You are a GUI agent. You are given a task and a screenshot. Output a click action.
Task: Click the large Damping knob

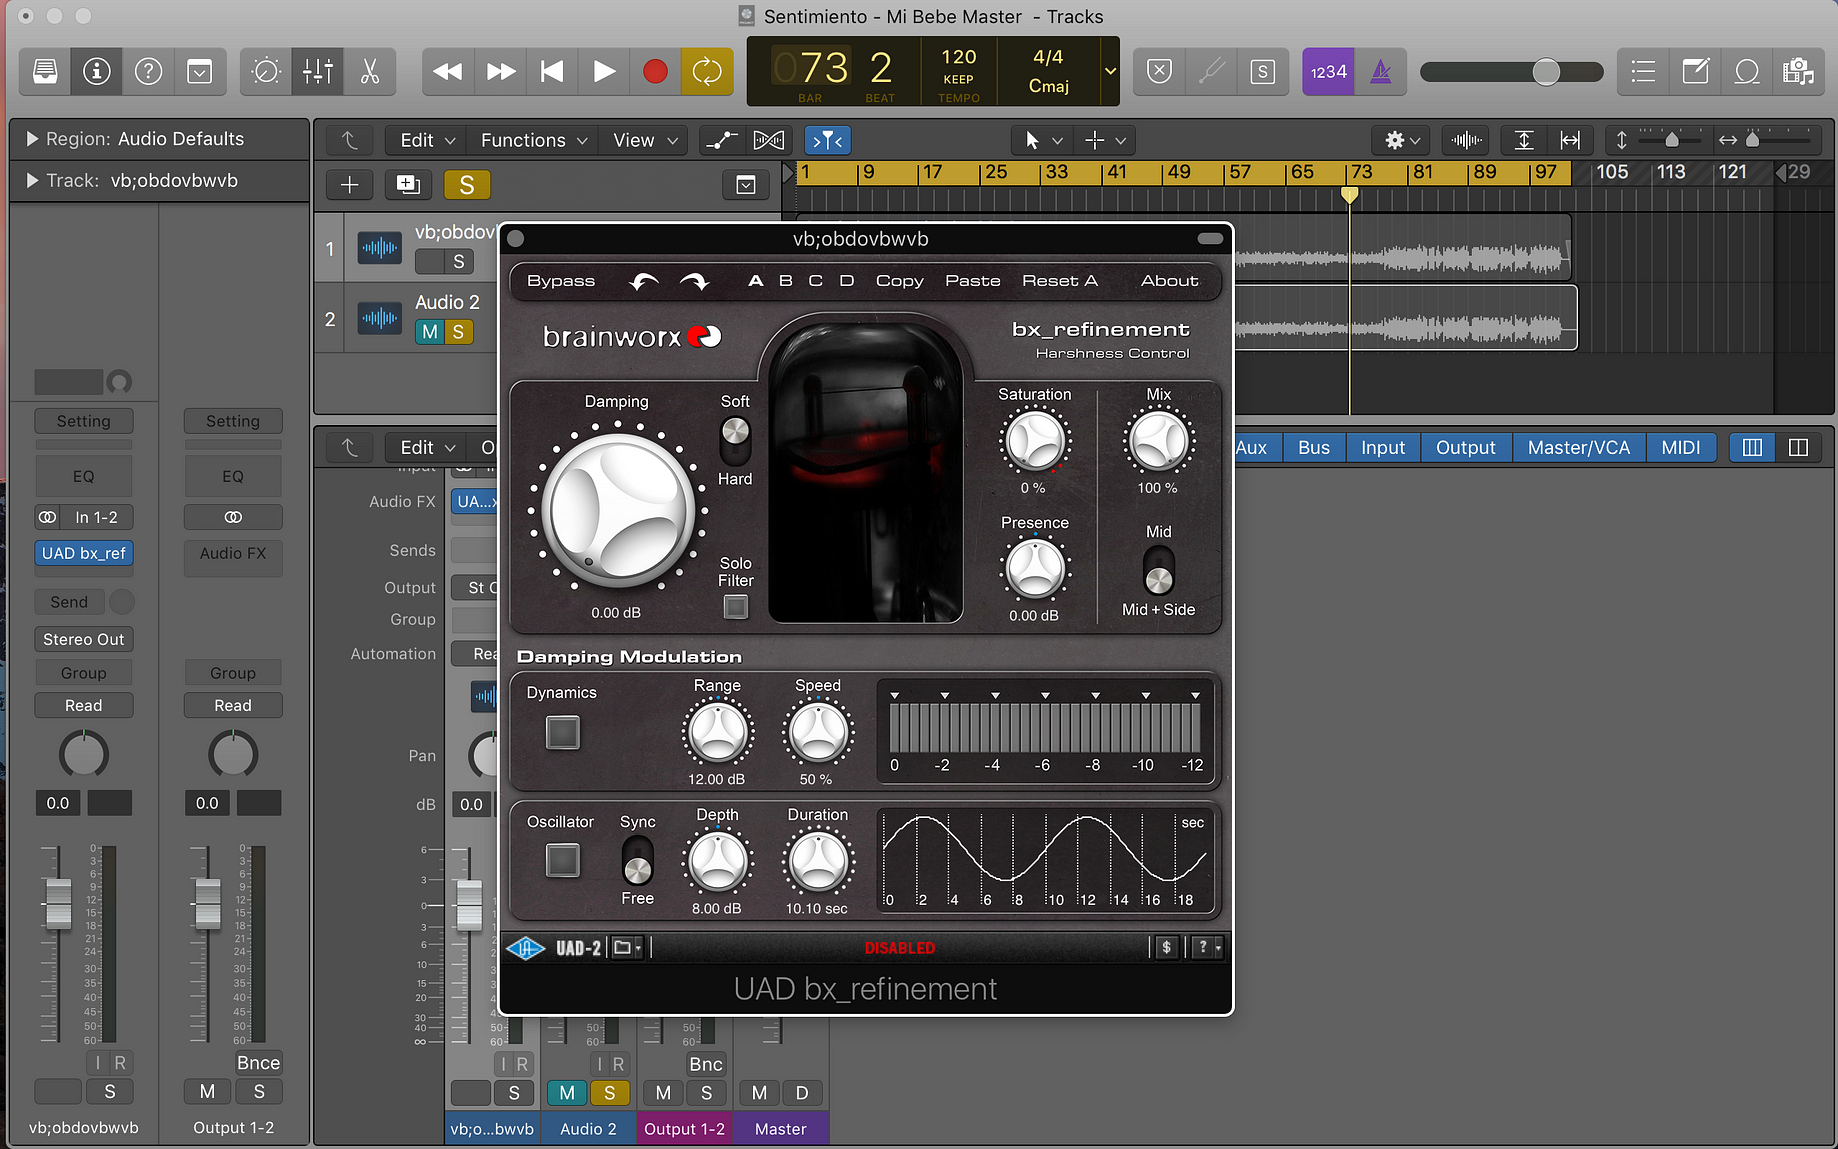(619, 509)
